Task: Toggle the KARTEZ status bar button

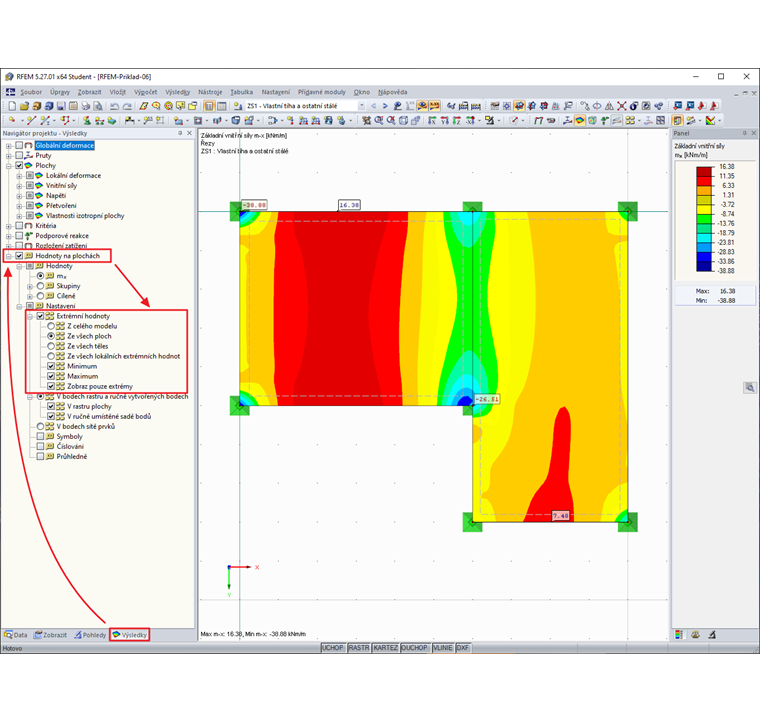Action: point(385,648)
